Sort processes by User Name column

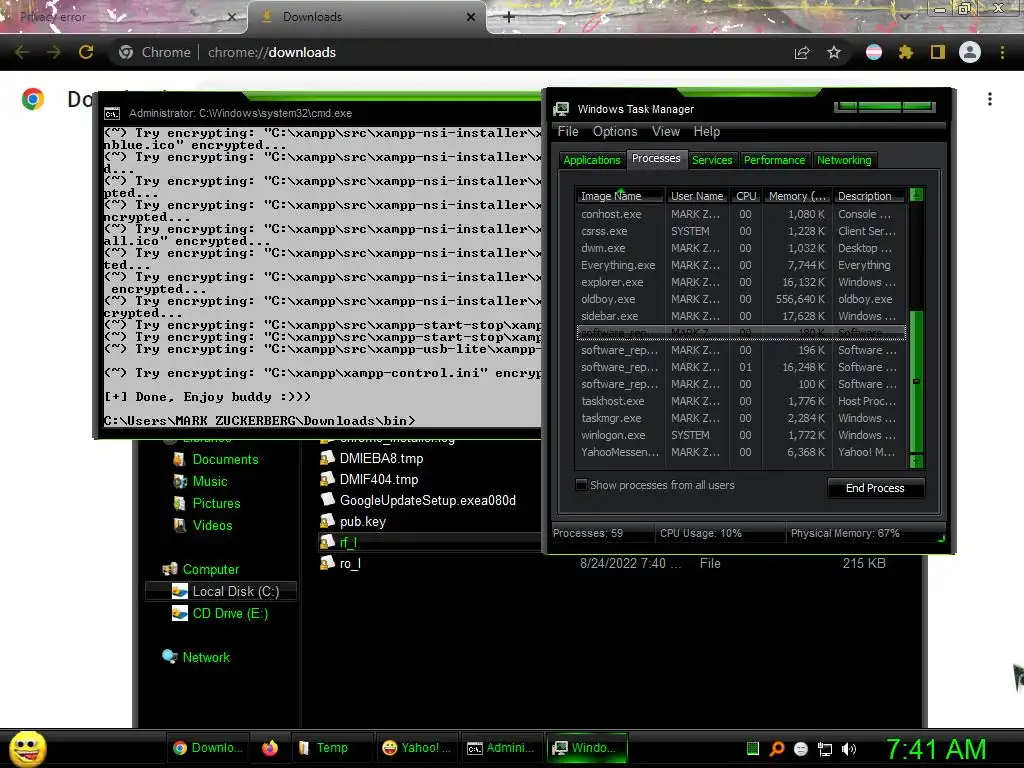[x=697, y=196]
